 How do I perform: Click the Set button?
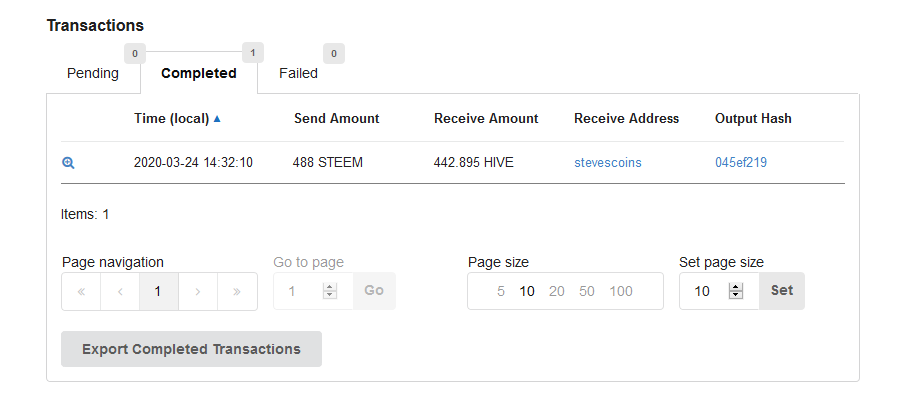(782, 291)
